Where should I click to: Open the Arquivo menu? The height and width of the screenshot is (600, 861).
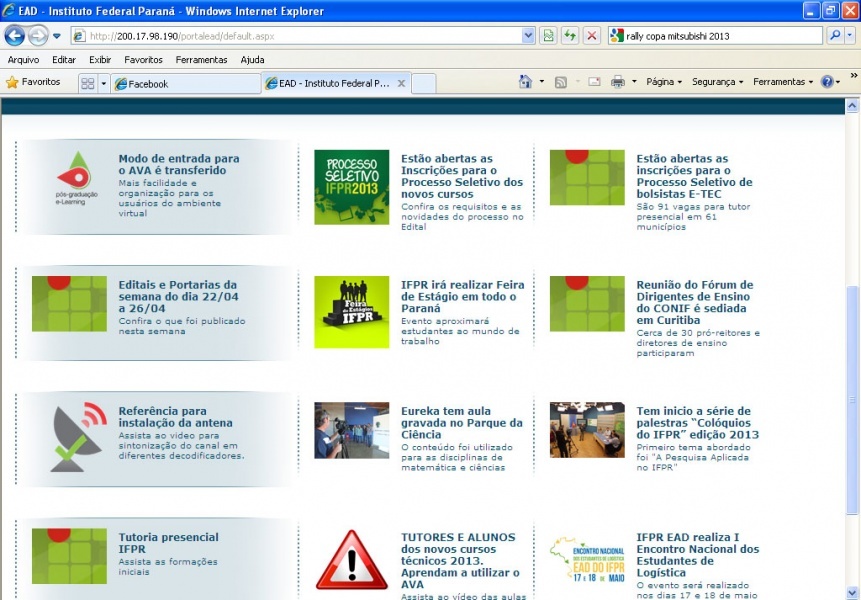pyautogui.click(x=23, y=60)
